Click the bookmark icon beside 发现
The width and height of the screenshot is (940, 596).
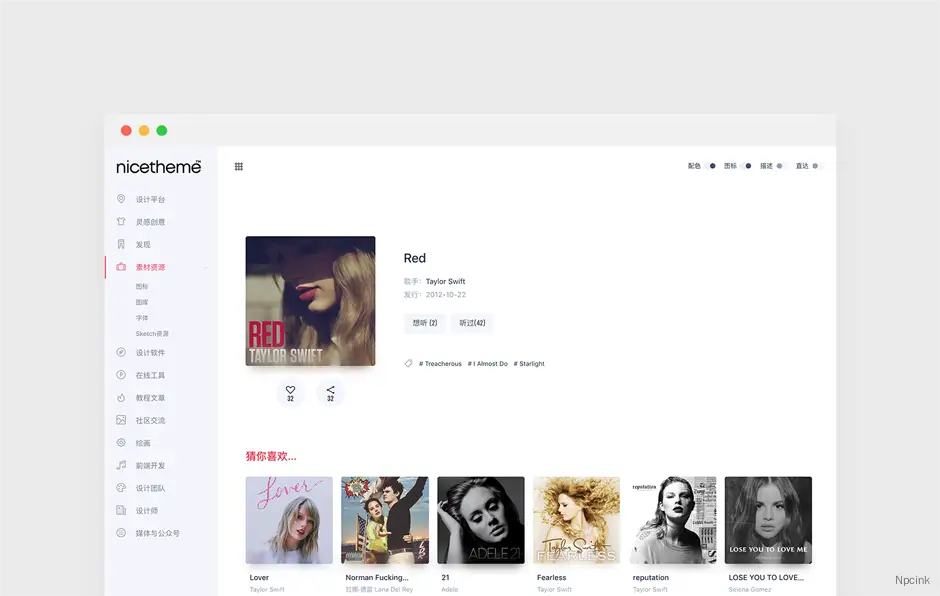pos(121,244)
